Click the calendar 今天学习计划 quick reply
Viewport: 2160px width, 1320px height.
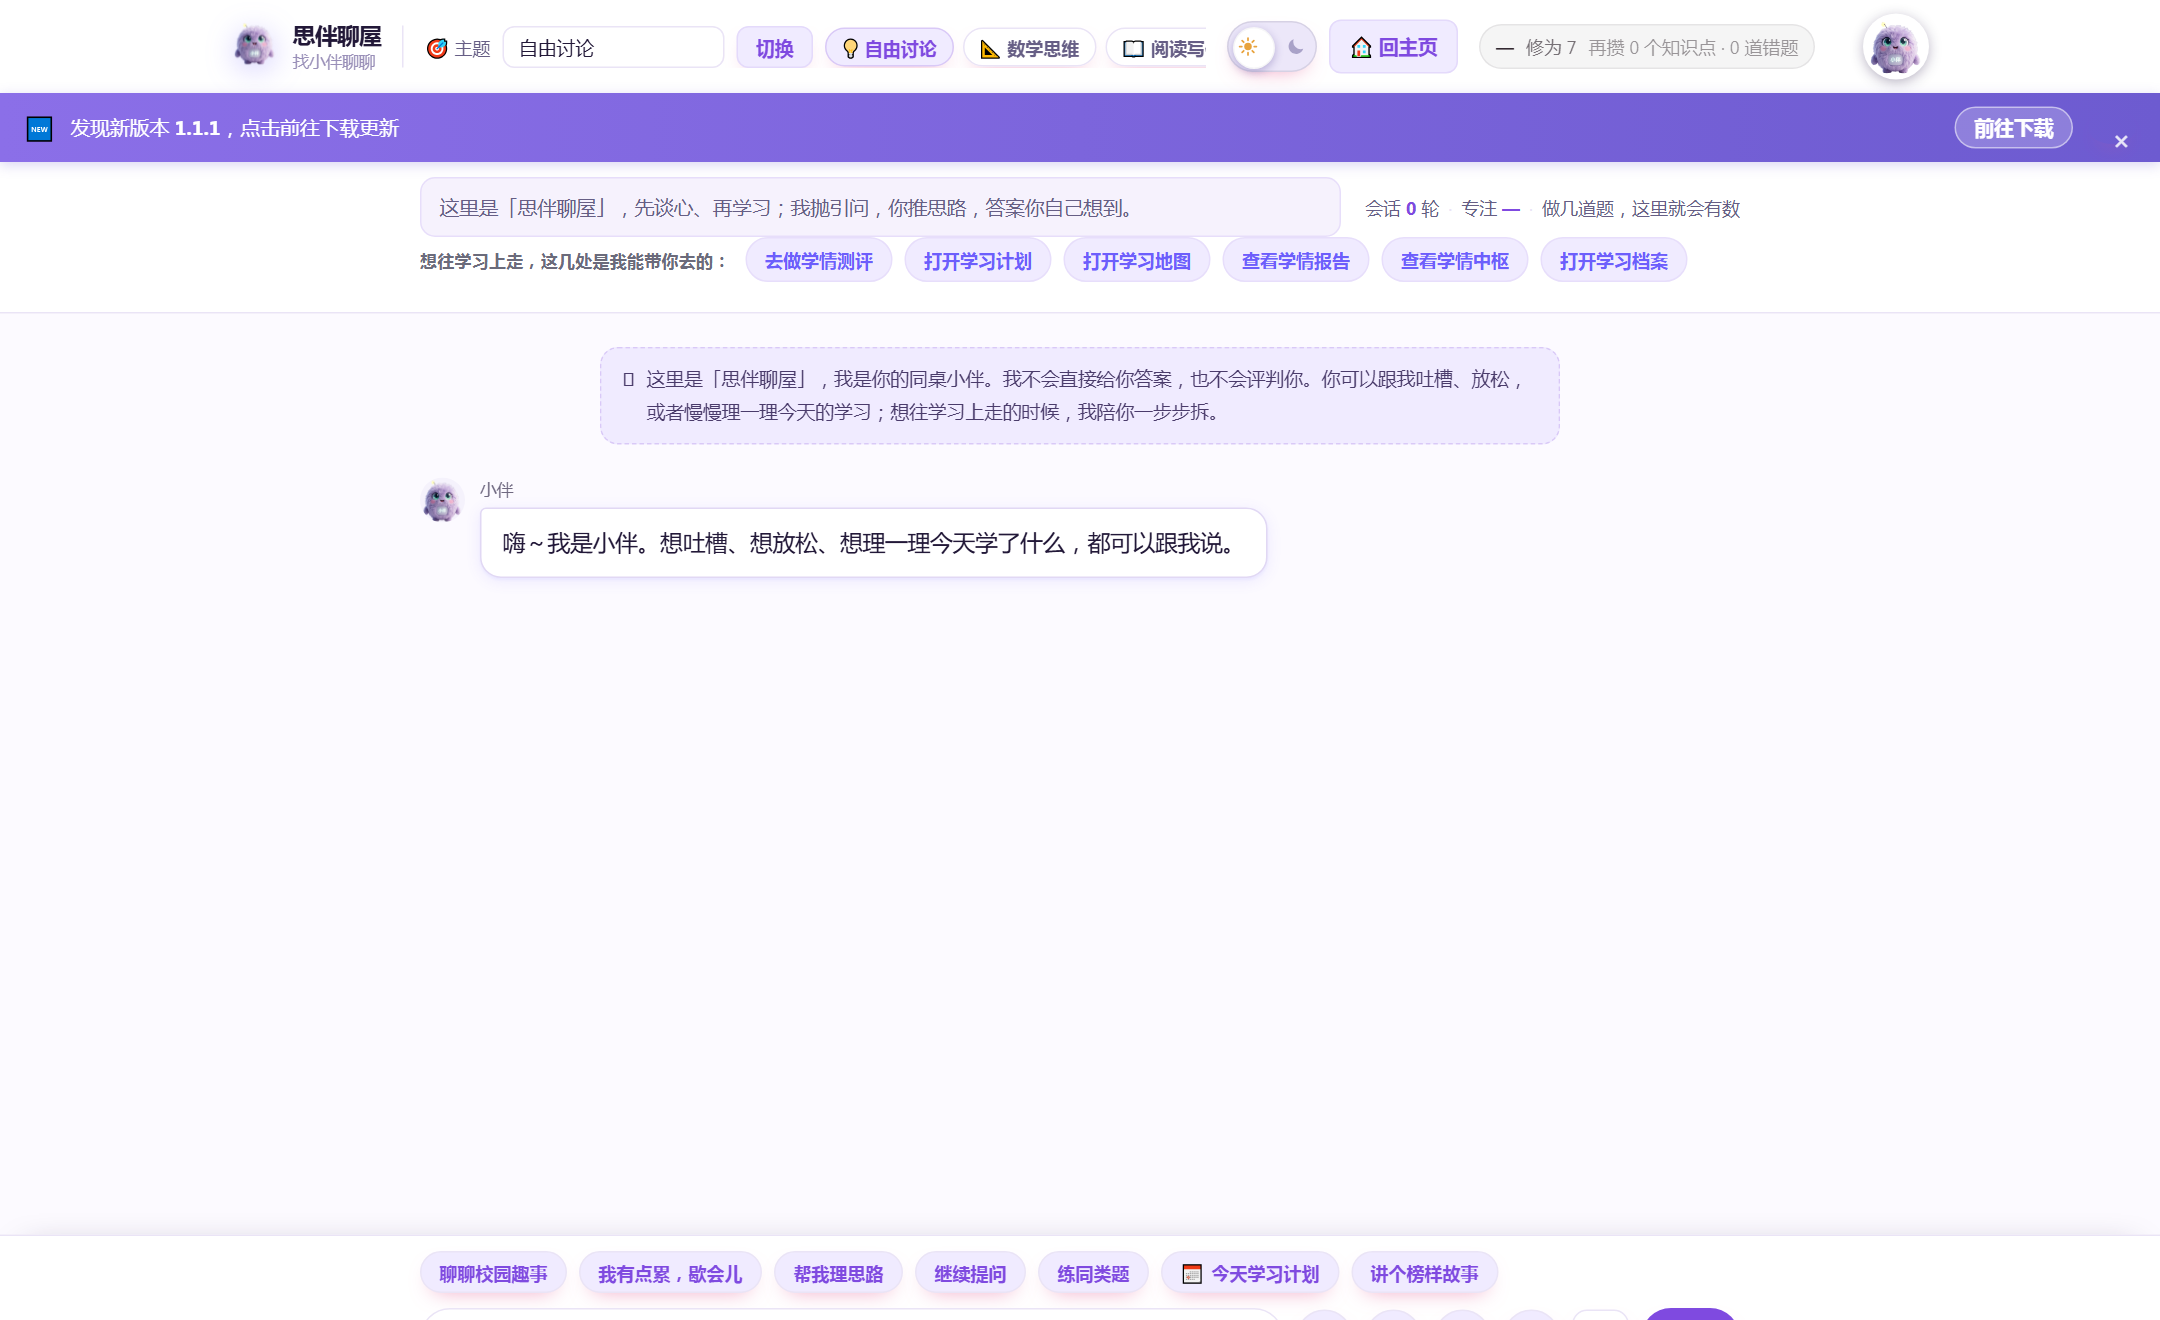coord(1250,1274)
